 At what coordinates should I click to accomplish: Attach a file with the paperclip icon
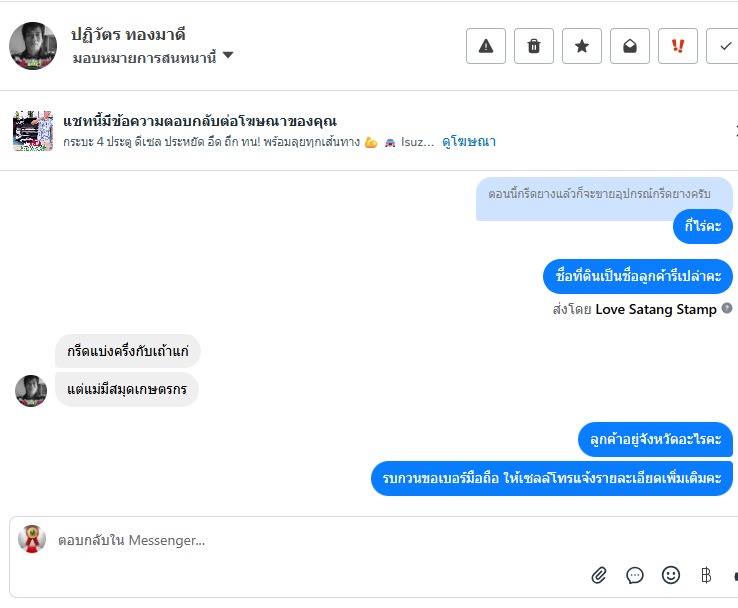coord(599,575)
